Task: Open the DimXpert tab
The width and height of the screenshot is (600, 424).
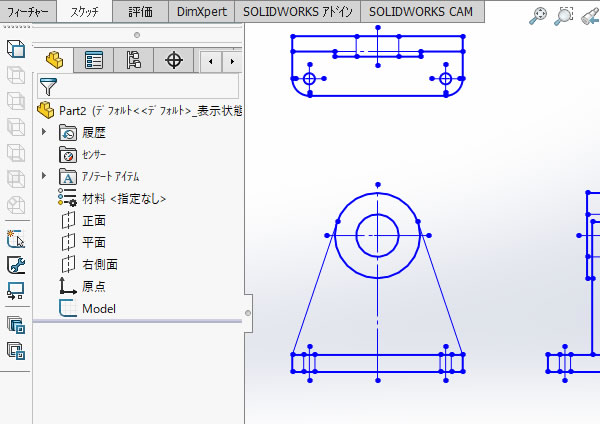Action: pyautogui.click(x=202, y=11)
